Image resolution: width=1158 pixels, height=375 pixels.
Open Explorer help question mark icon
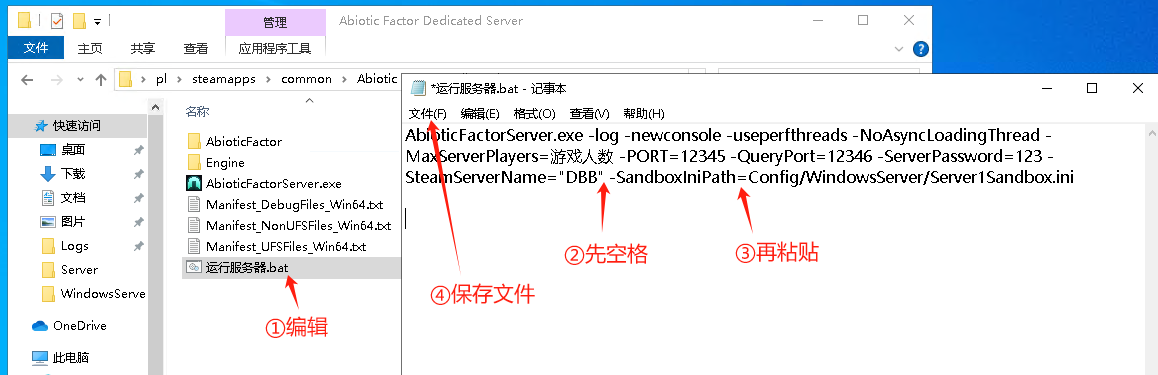tap(920, 49)
